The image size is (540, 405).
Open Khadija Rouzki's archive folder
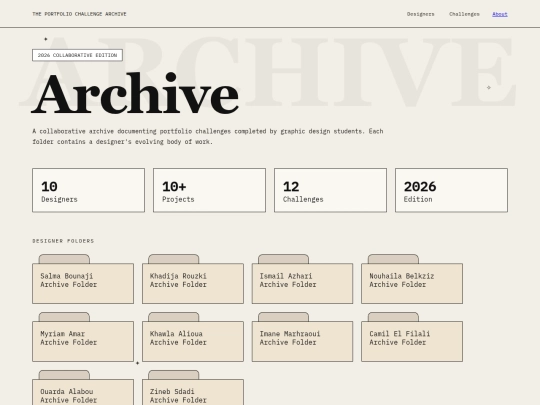click(193, 279)
